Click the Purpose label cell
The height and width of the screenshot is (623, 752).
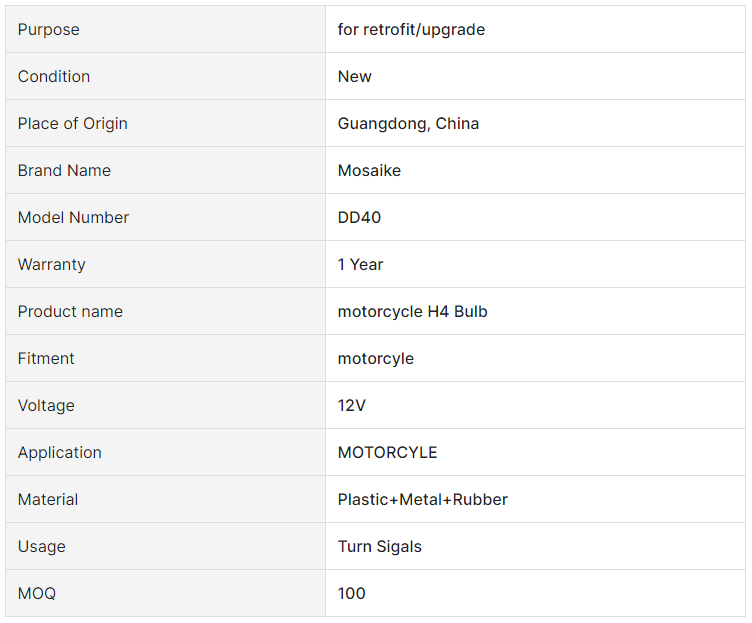[165, 29]
